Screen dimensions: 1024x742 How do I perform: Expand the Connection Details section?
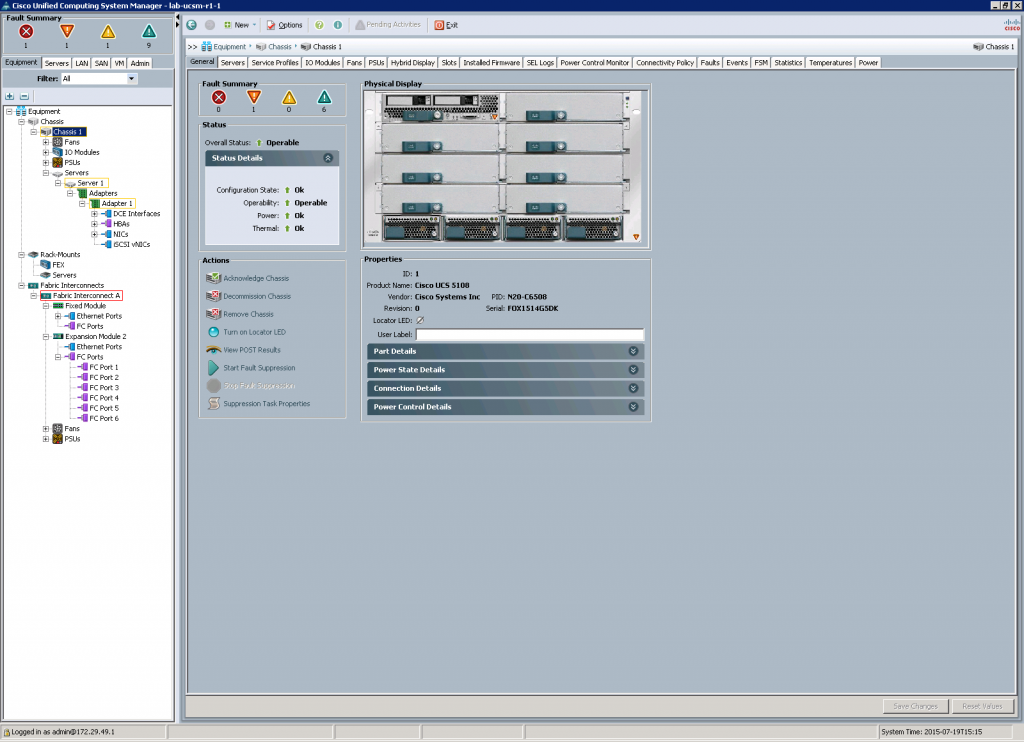[633, 388]
